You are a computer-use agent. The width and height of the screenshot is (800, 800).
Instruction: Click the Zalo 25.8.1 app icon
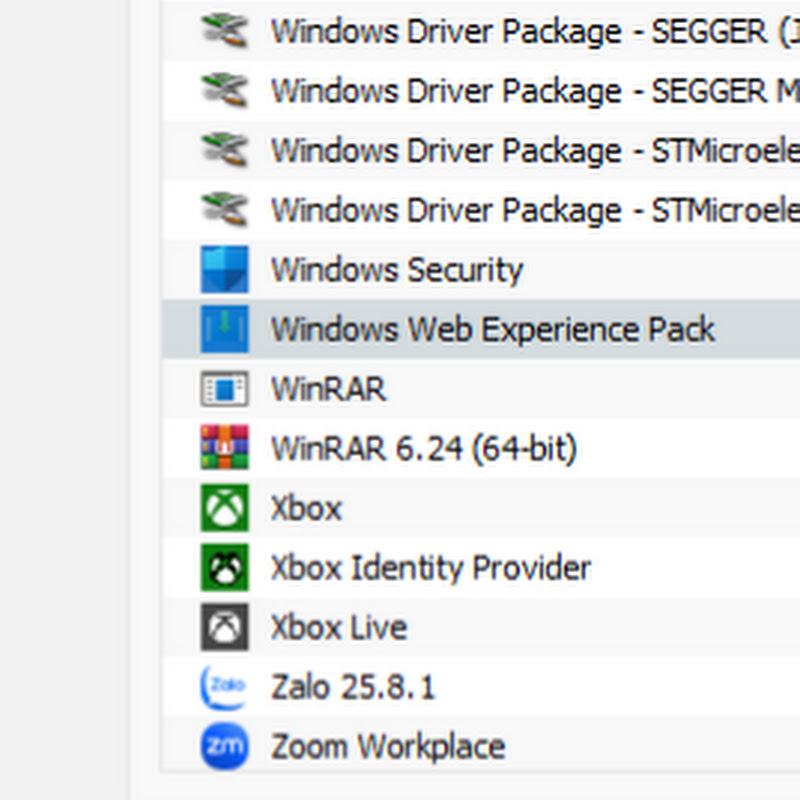[x=223, y=687]
